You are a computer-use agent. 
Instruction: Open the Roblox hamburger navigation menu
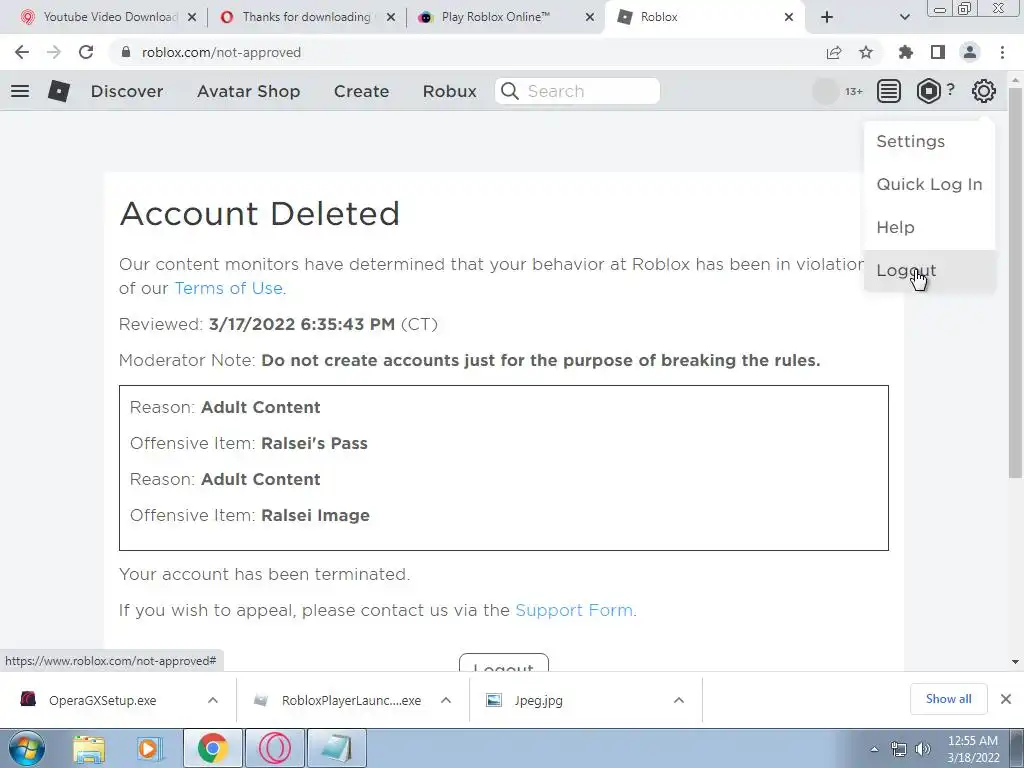tap(20, 91)
